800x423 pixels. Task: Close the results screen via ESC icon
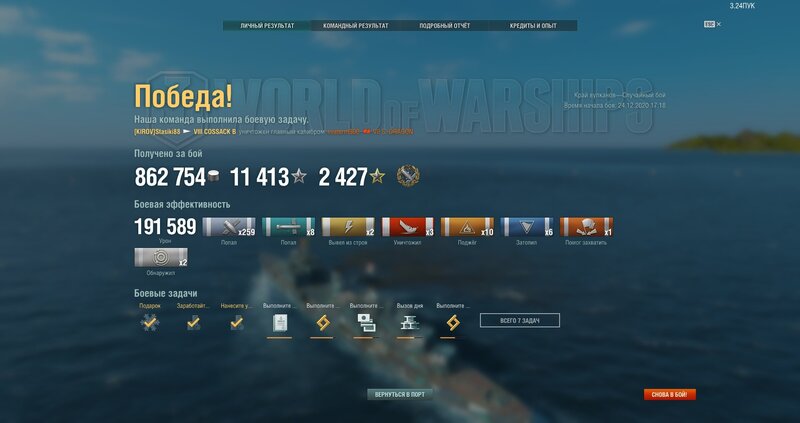(x=712, y=24)
